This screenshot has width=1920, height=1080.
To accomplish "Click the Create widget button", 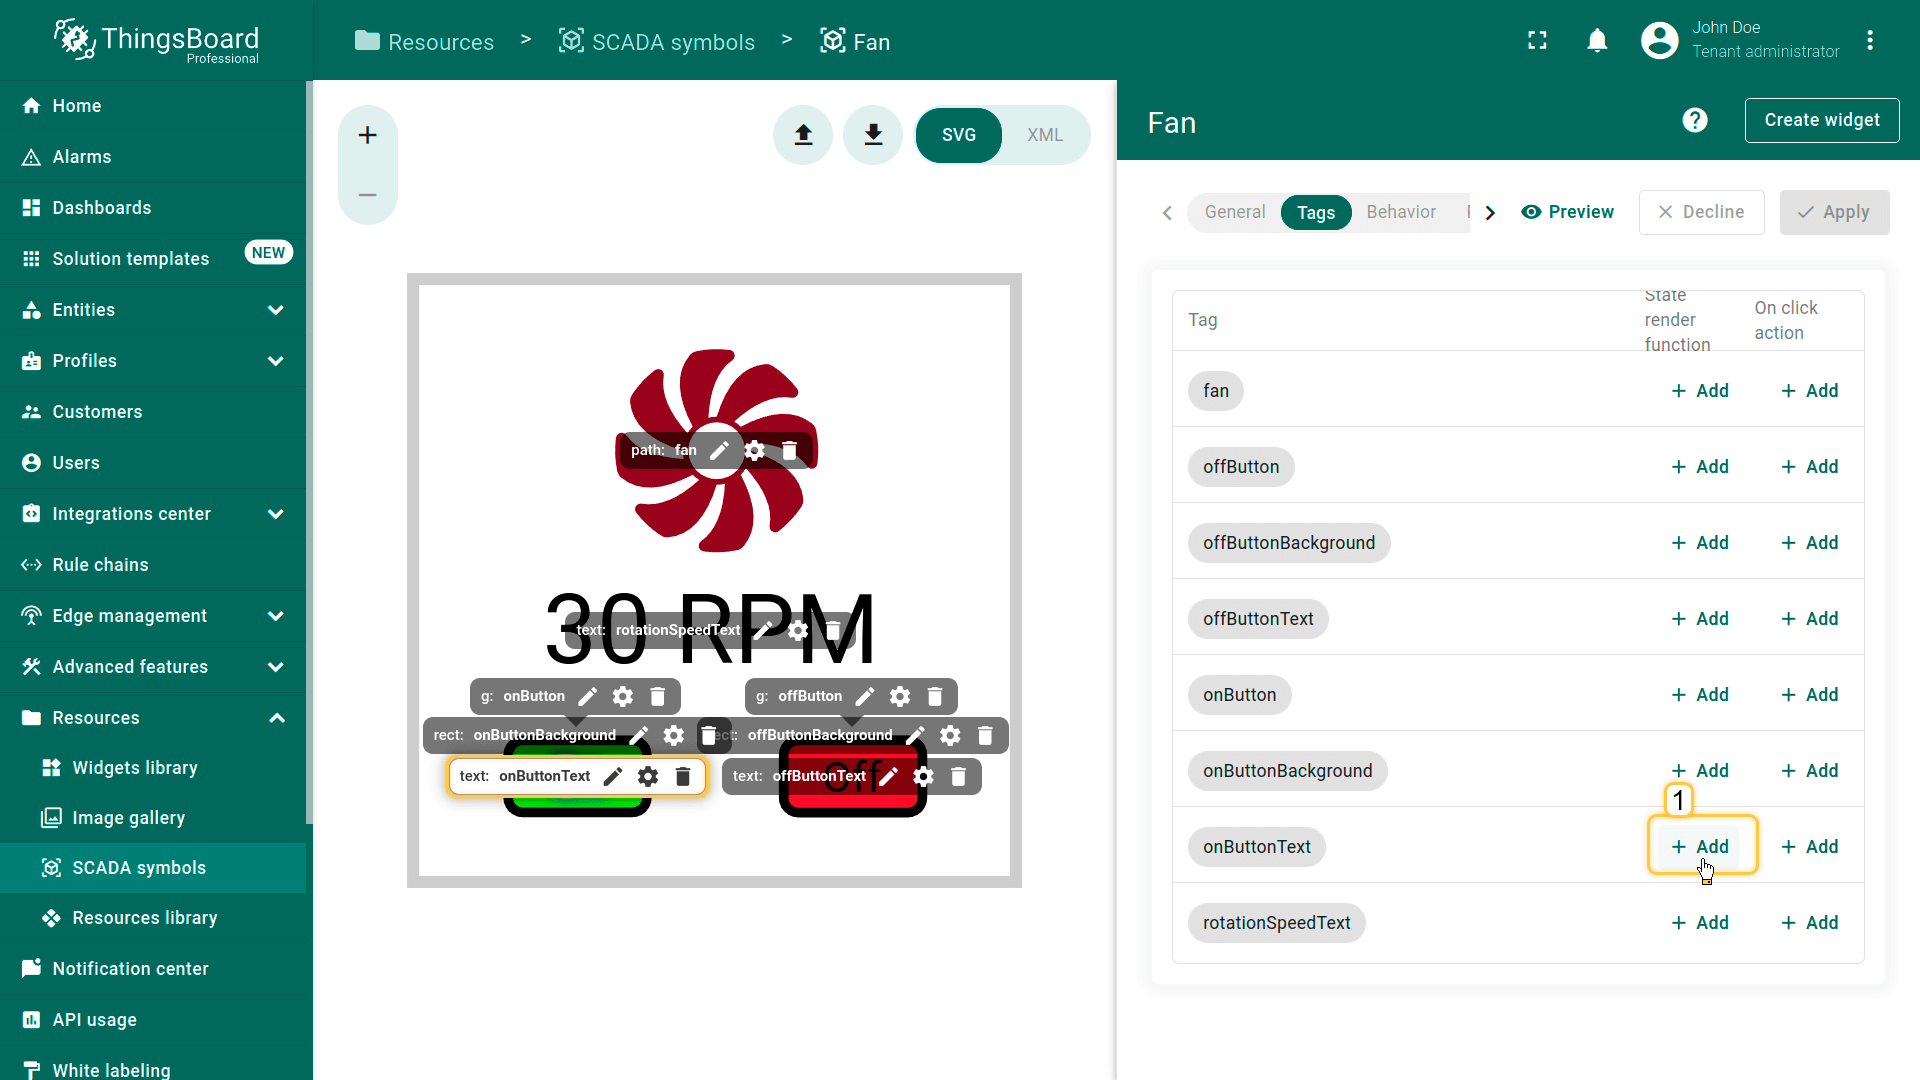I will (x=1821, y=121).
